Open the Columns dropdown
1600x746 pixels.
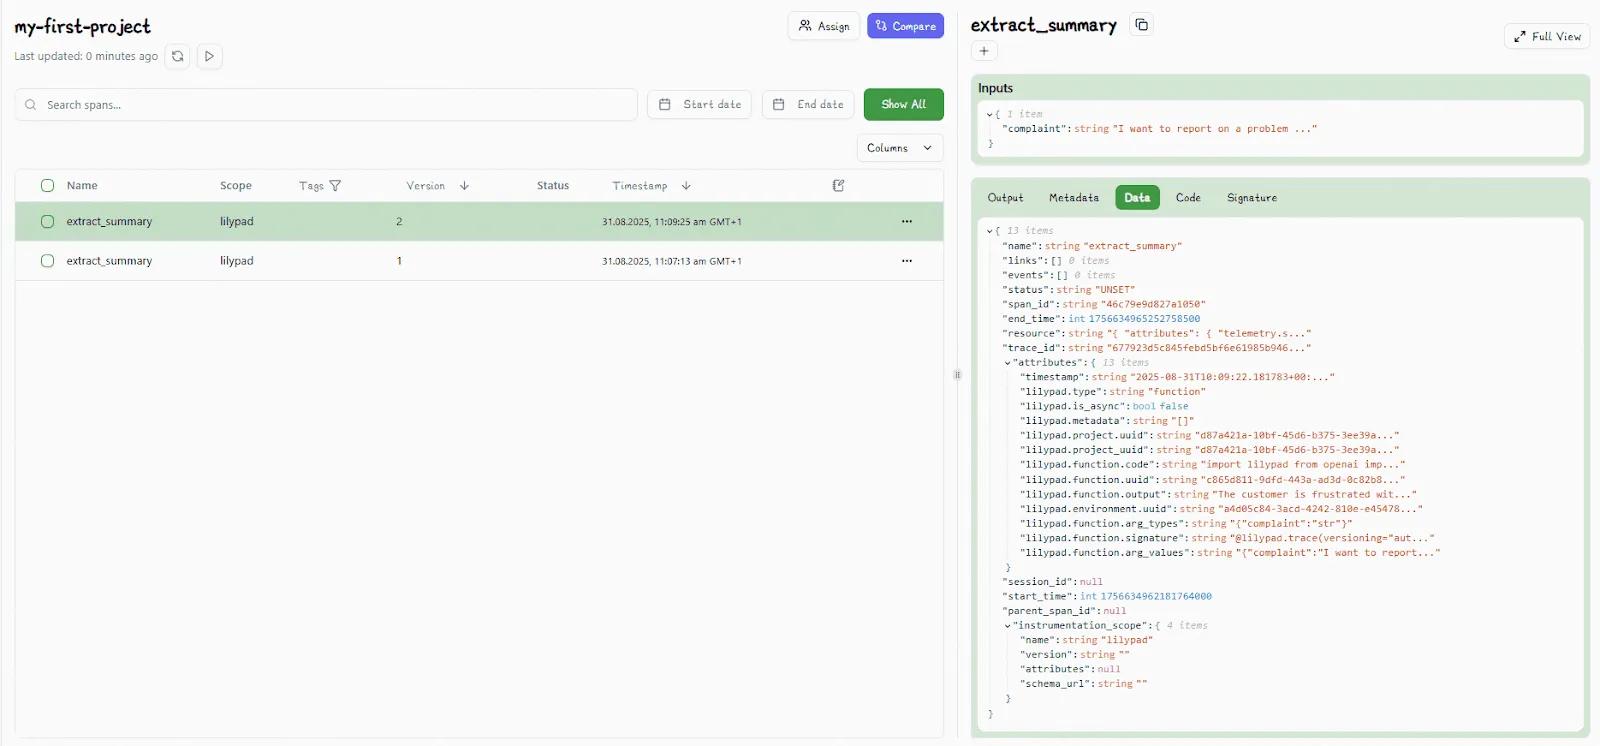point(899,148)
